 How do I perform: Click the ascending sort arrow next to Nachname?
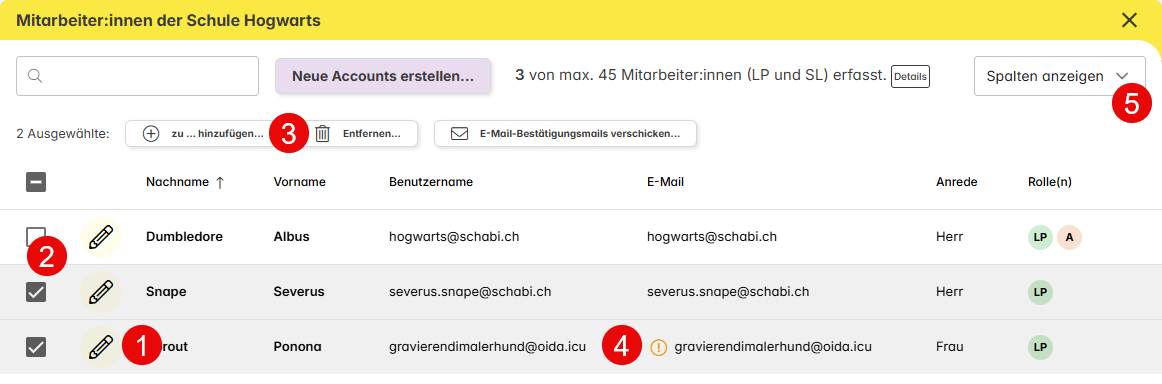tap(220, 182)
